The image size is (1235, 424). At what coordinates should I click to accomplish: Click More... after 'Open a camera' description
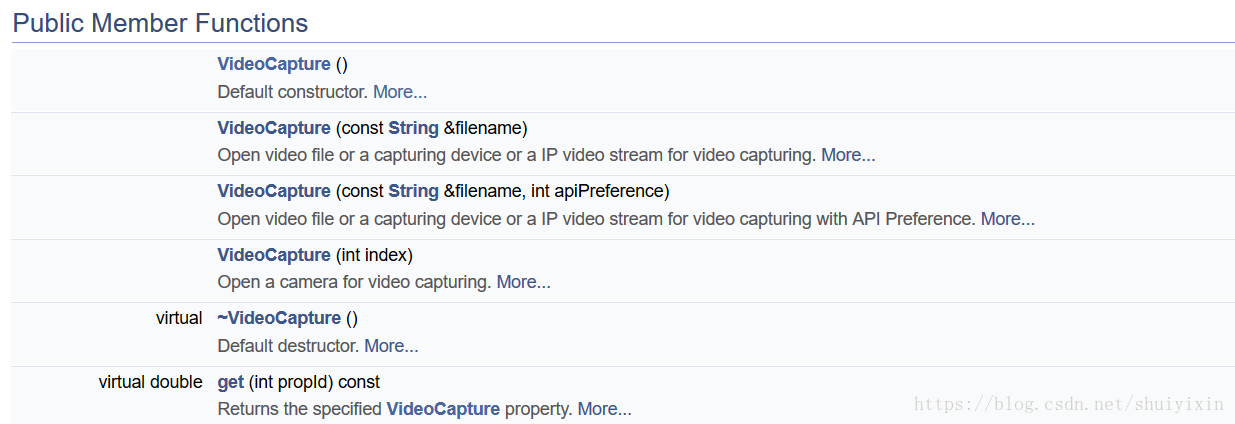[x=523, y=282]
